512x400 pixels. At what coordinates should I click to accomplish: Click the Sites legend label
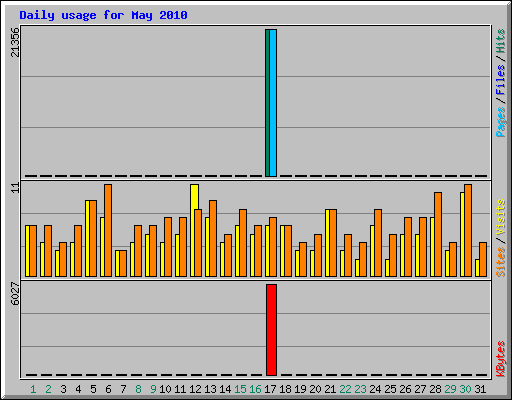[x=500, y=262]
